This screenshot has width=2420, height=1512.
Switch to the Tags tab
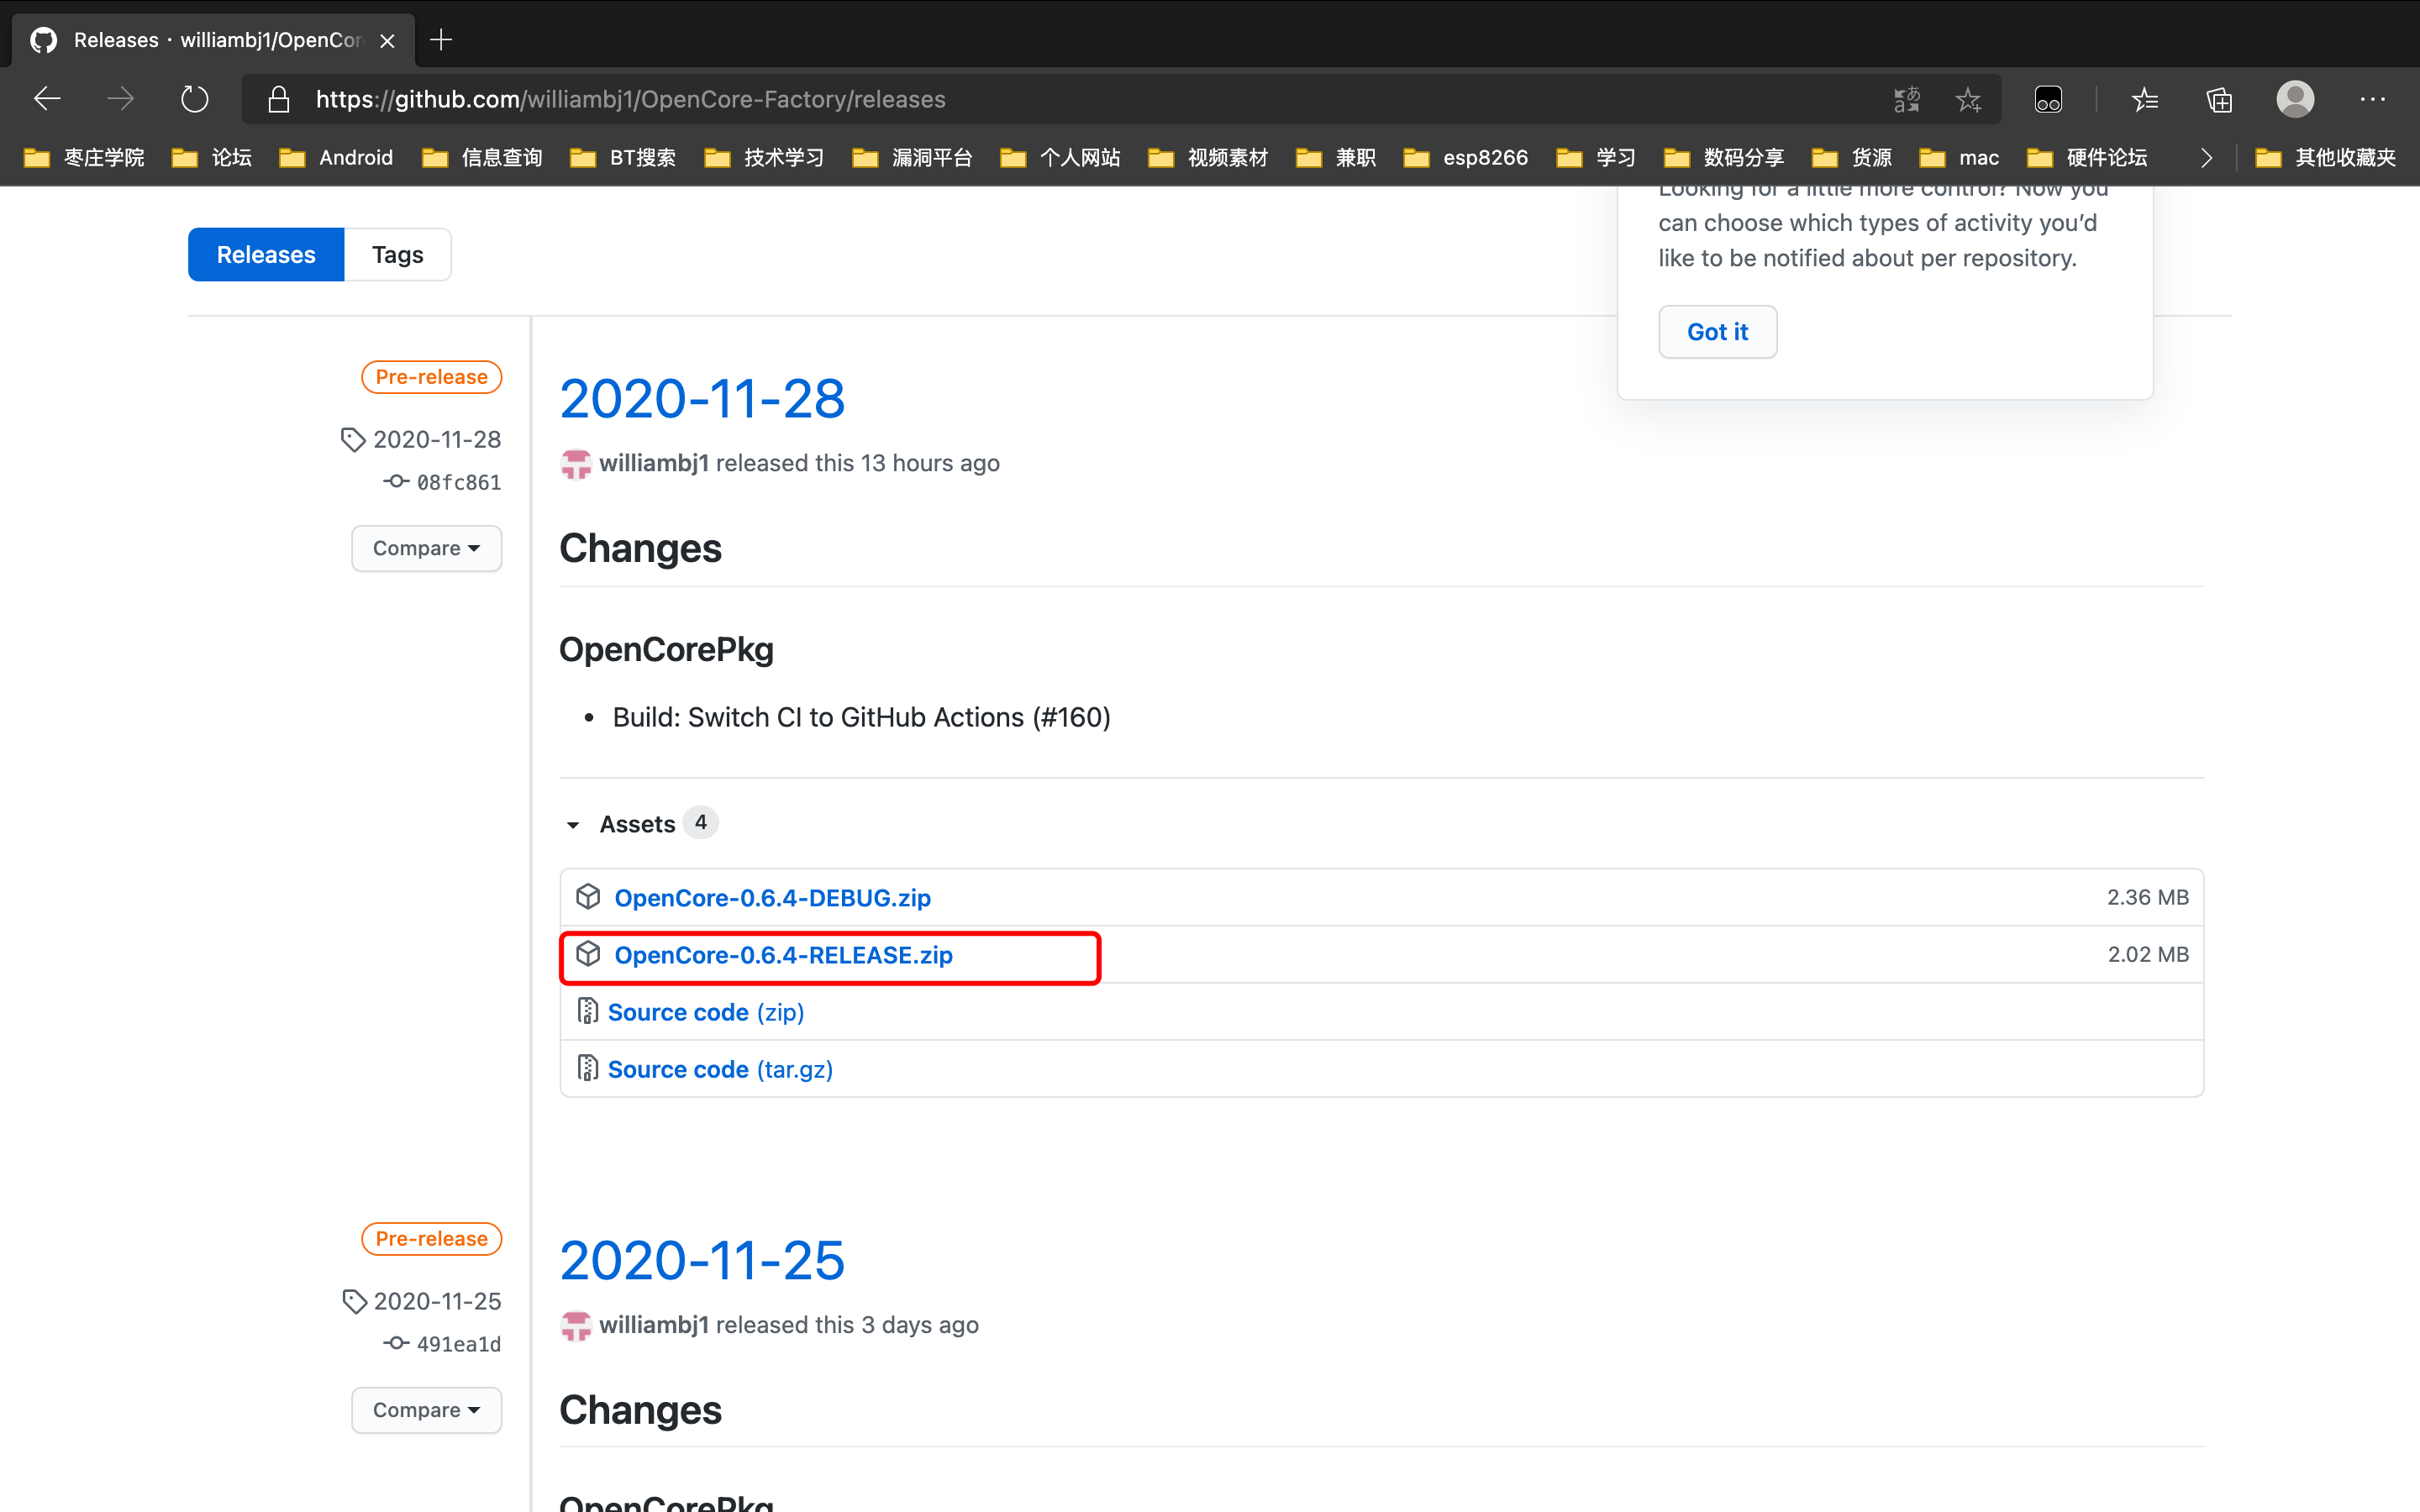click(397, 254)
